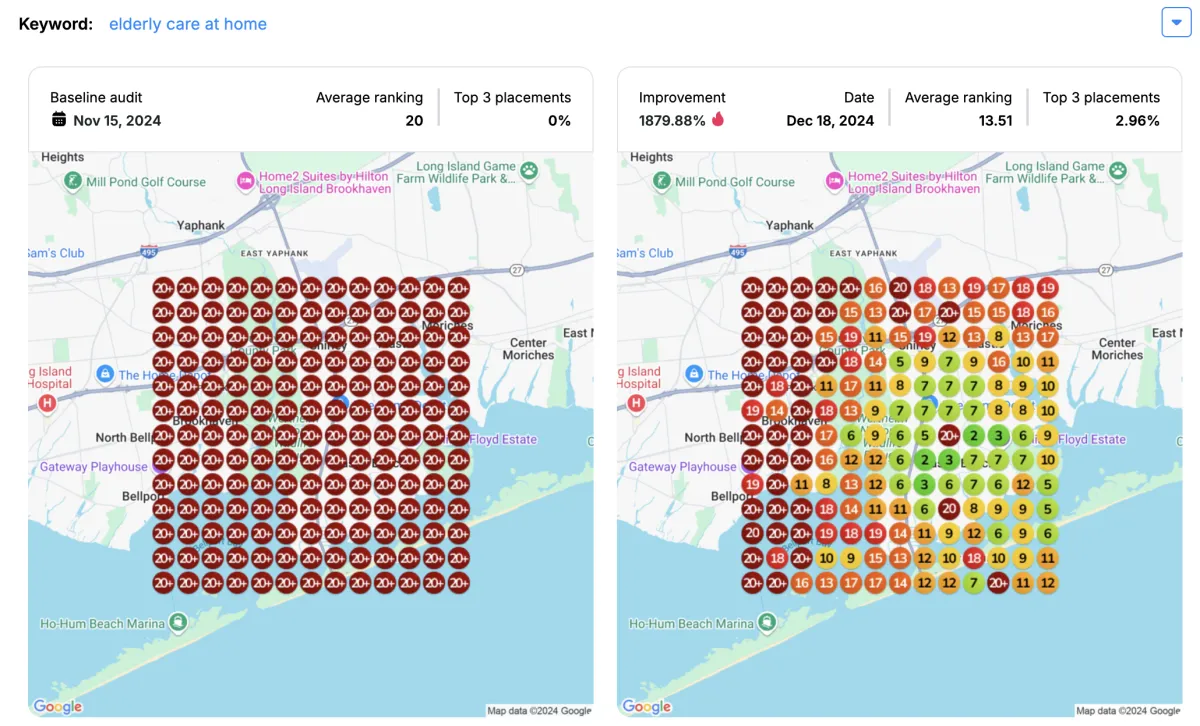Select the green '7' pin in Dec 18 map's bottom row
The height and width of the screenshot is (726, 1200).
(x=974, y=583)
